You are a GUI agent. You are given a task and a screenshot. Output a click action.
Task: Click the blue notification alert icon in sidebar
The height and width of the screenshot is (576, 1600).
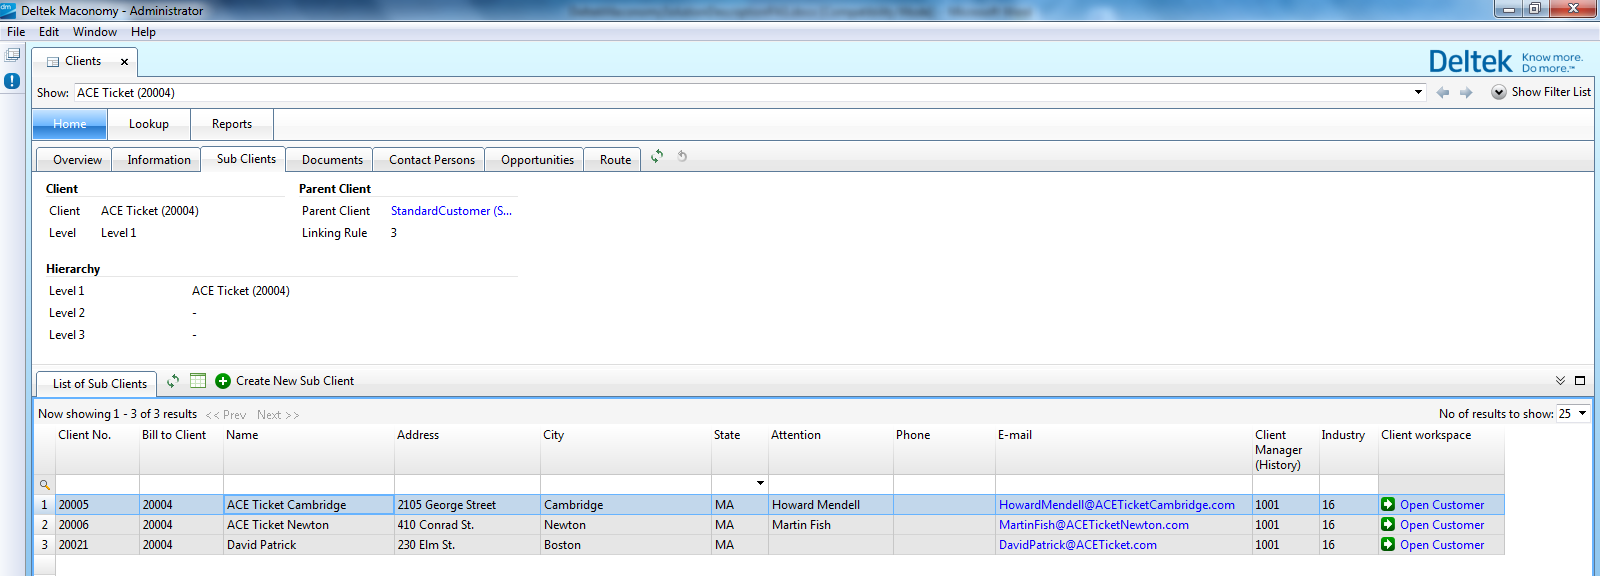click(x=12, y=81)
